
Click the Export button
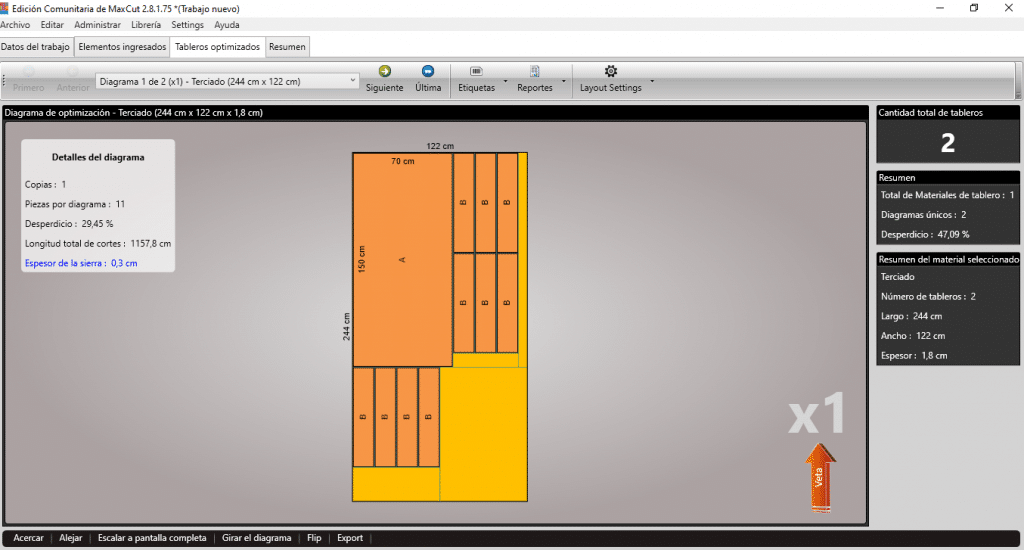point(350,538)
